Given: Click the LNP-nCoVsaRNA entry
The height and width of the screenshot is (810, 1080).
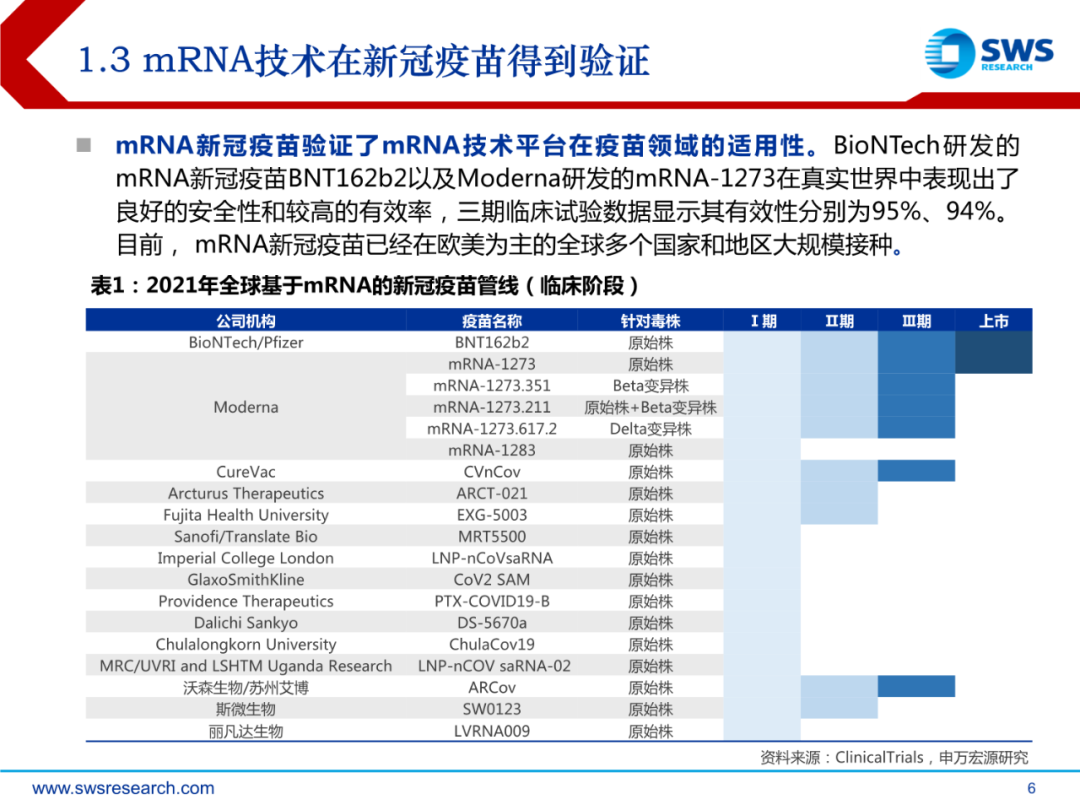Looking at the screenshot, I should (x=492, y=558).
